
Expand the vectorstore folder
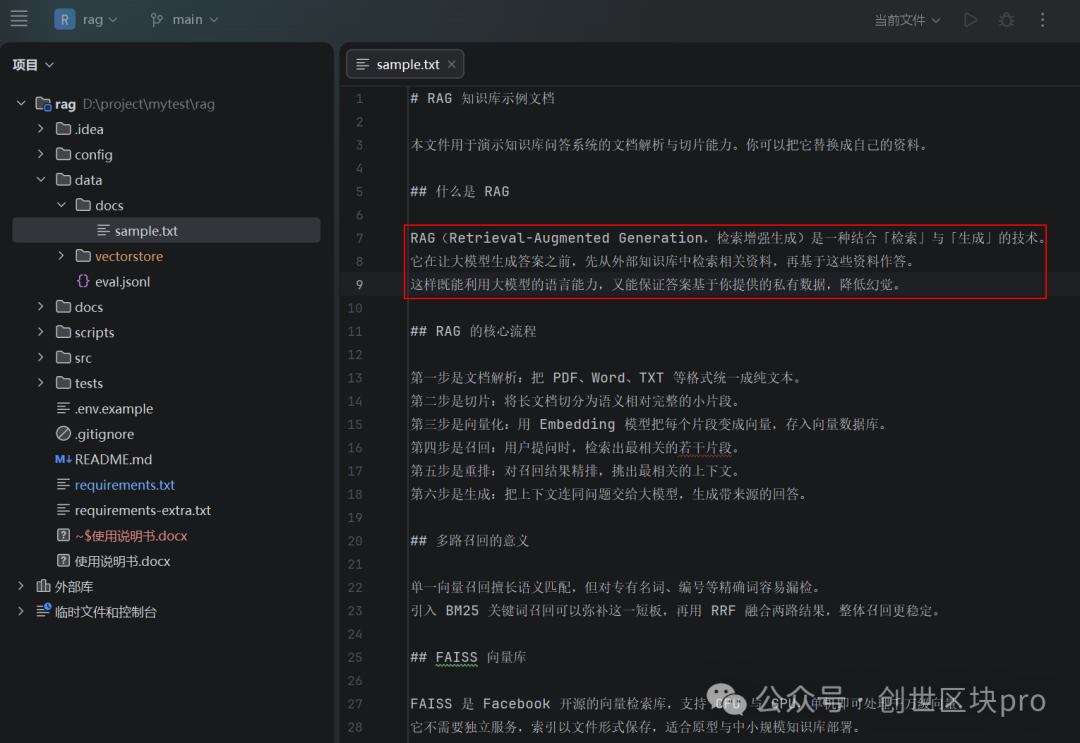point(61,256)
